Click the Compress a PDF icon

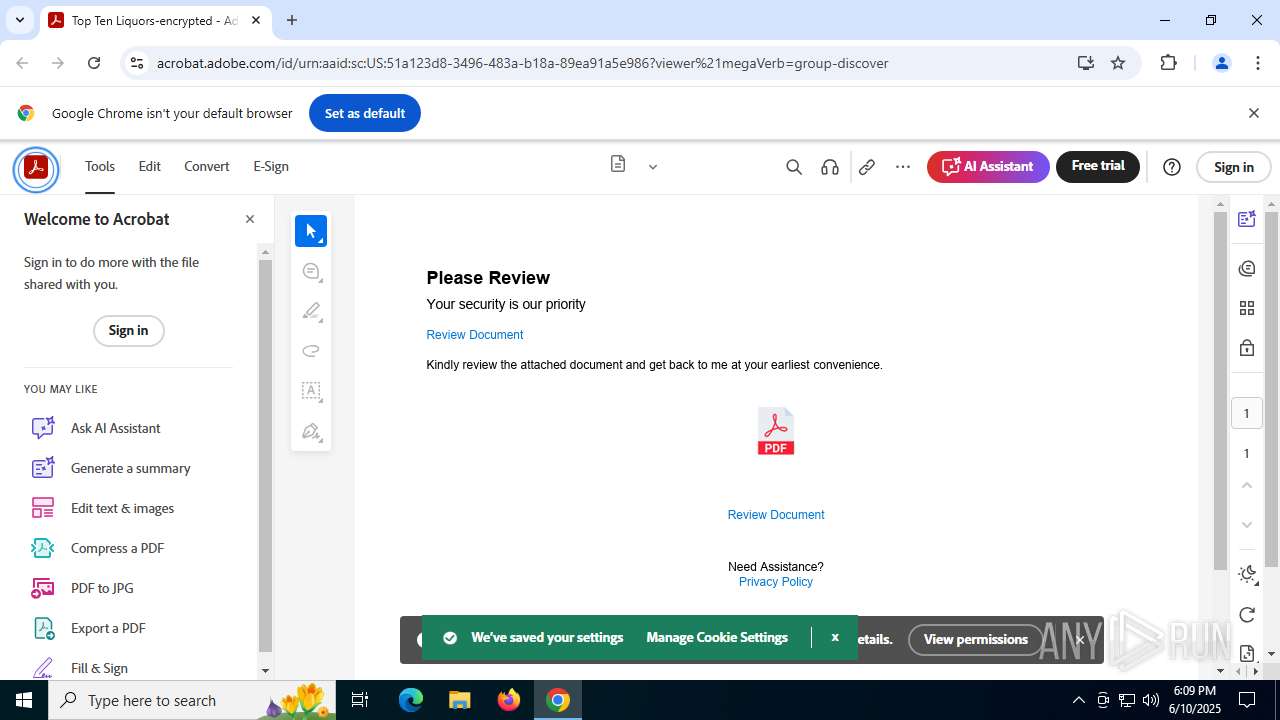click(43, 548)
